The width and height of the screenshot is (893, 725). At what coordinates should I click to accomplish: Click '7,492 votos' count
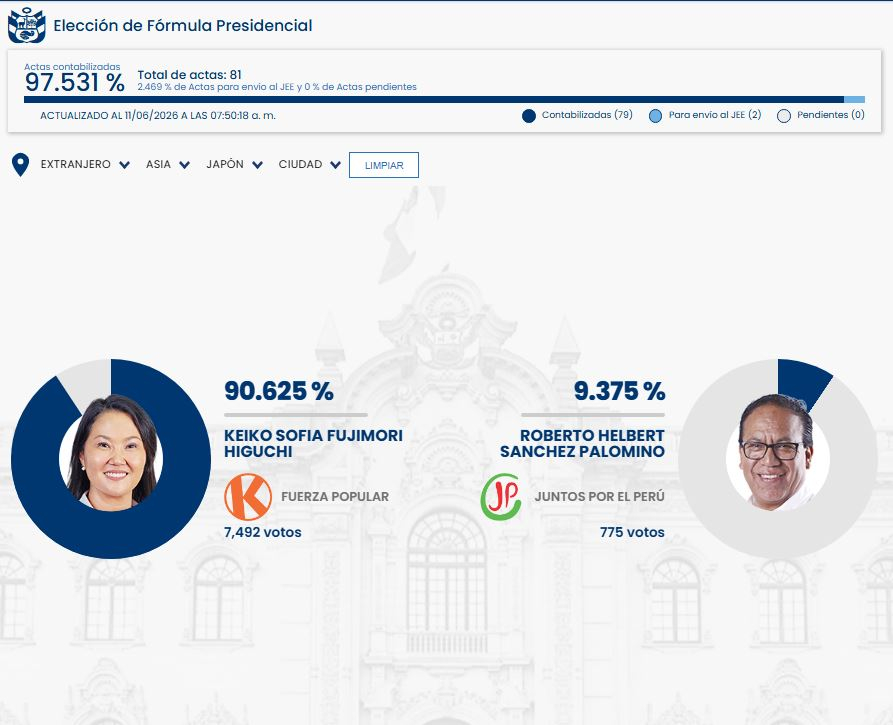click(x=263, y=533)
